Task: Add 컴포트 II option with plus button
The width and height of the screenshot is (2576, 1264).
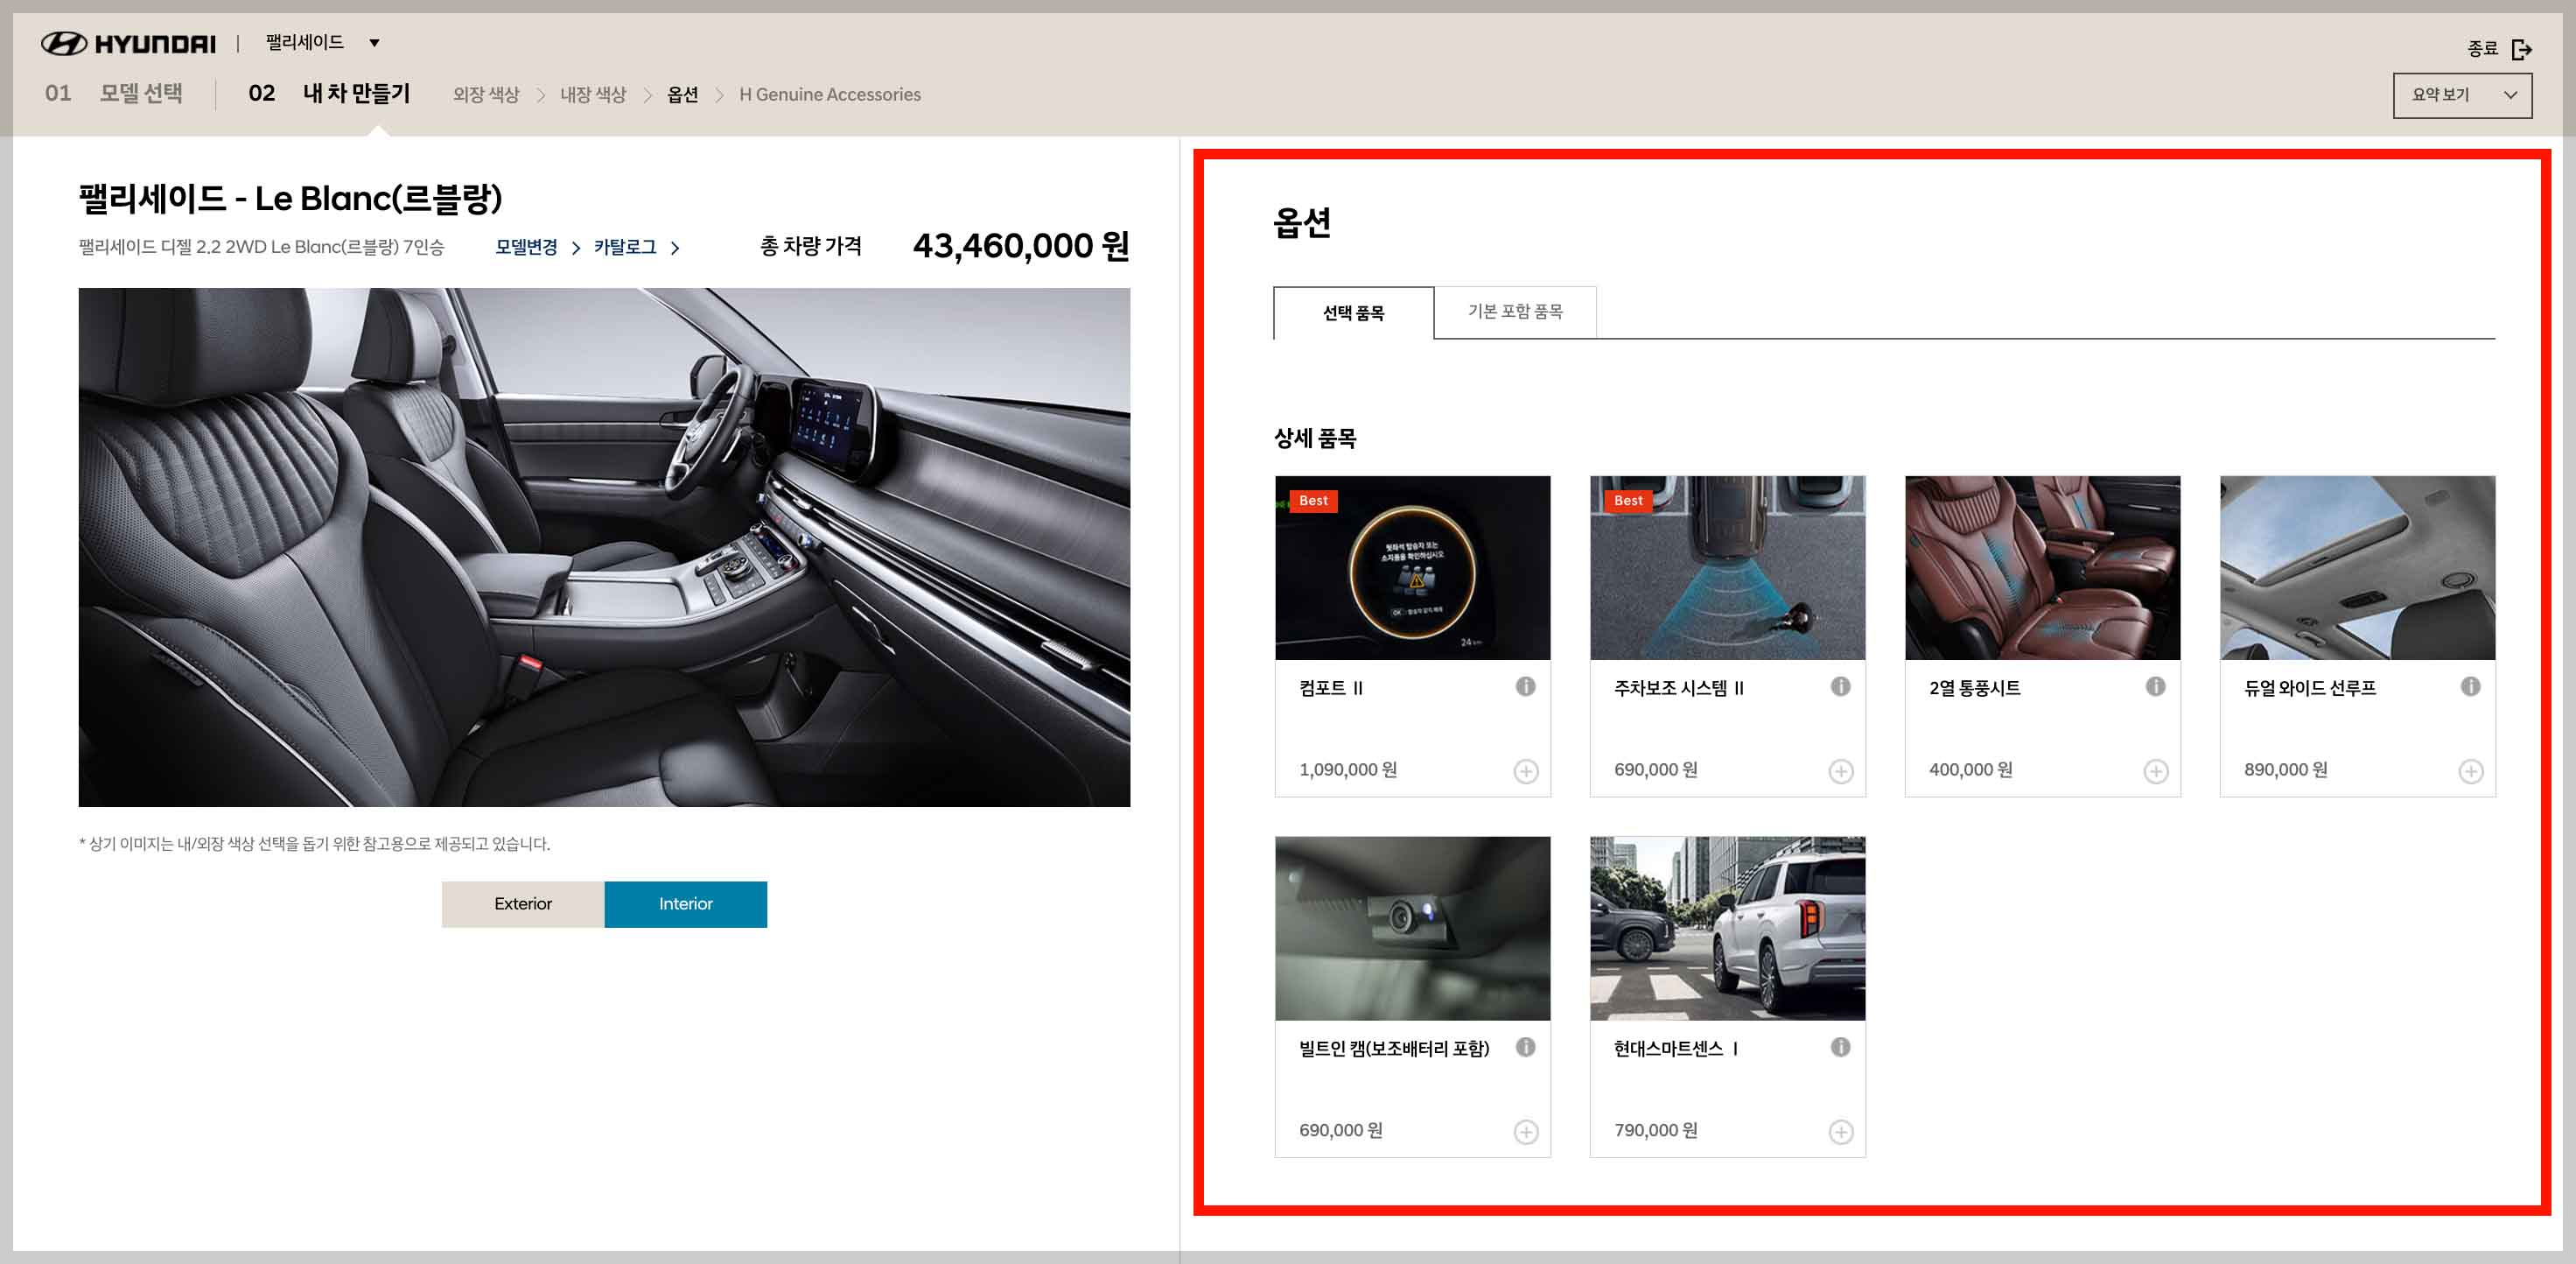Action: point(1525,771)
